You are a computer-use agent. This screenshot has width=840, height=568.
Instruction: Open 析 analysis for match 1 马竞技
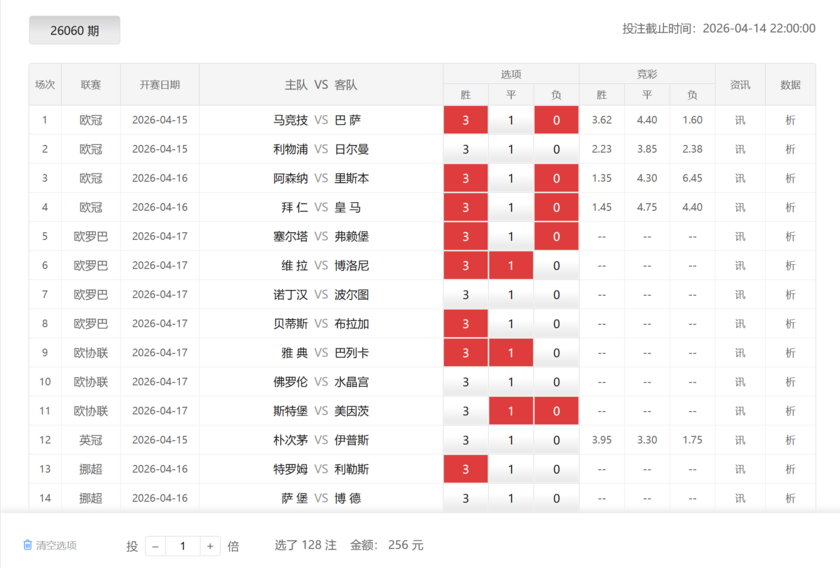tap(790, 120)
